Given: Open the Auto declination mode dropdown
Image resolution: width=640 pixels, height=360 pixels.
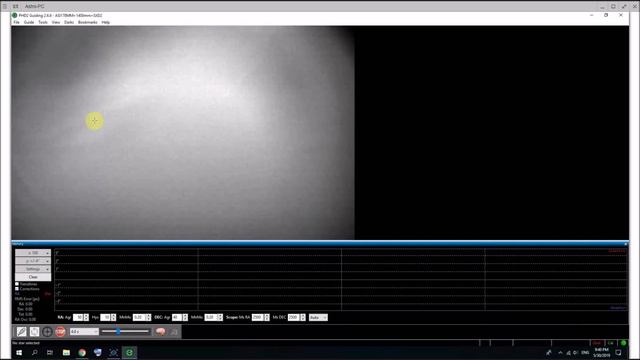Looking at the screenshot, I should [x=318, y=317].
